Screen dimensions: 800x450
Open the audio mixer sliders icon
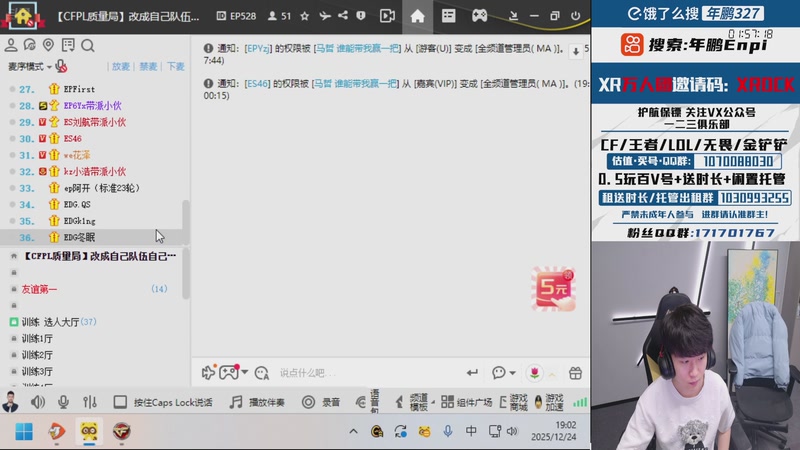(90, 402)
